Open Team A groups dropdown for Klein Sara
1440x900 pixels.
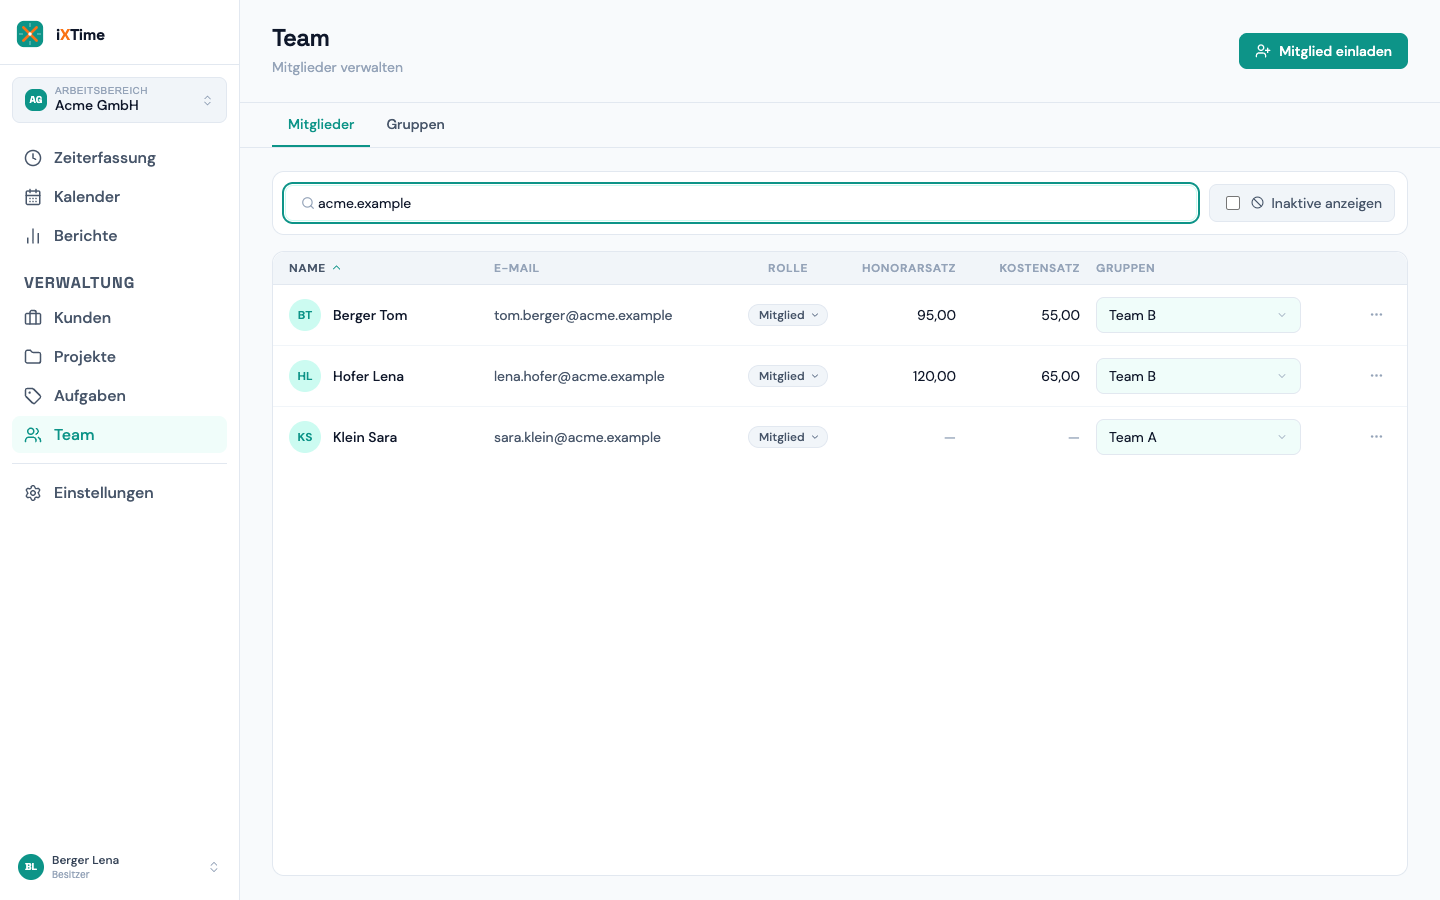(x=1198, y=437)
